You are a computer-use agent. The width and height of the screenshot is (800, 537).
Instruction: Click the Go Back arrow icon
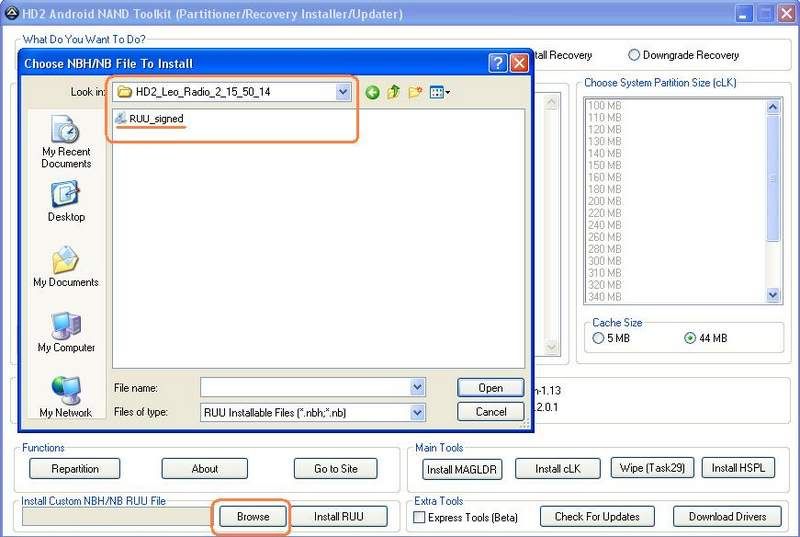coord(372,92)
